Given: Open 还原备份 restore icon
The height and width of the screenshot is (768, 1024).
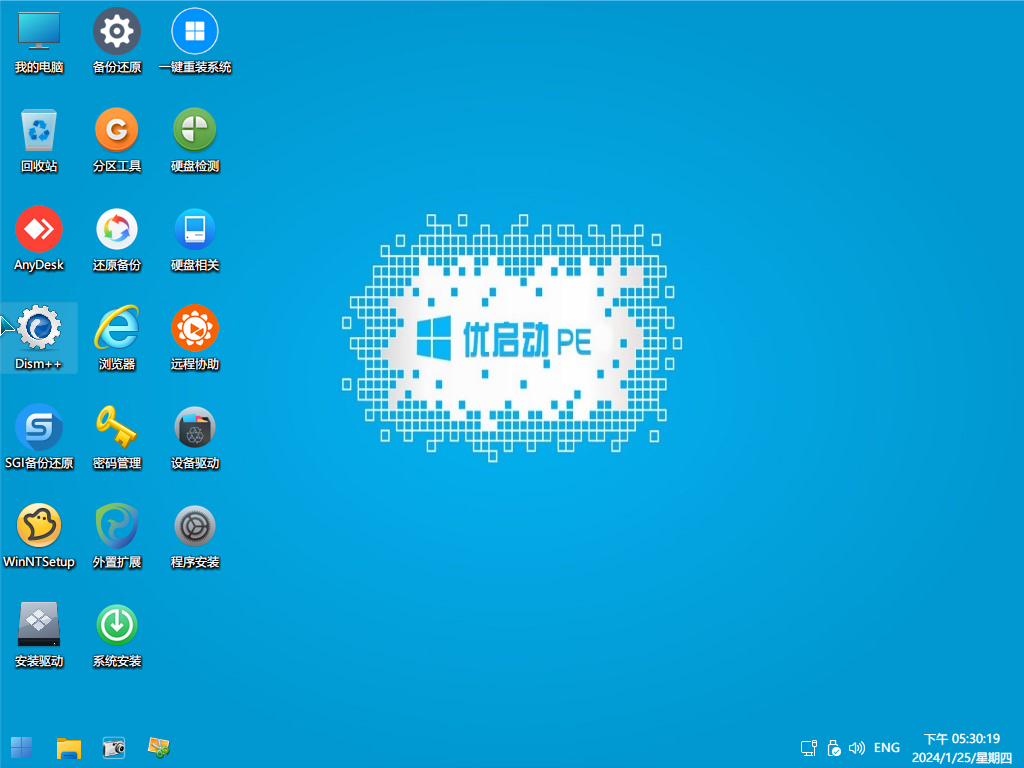Looking at the screenshot, I should [x=116, y=239].
